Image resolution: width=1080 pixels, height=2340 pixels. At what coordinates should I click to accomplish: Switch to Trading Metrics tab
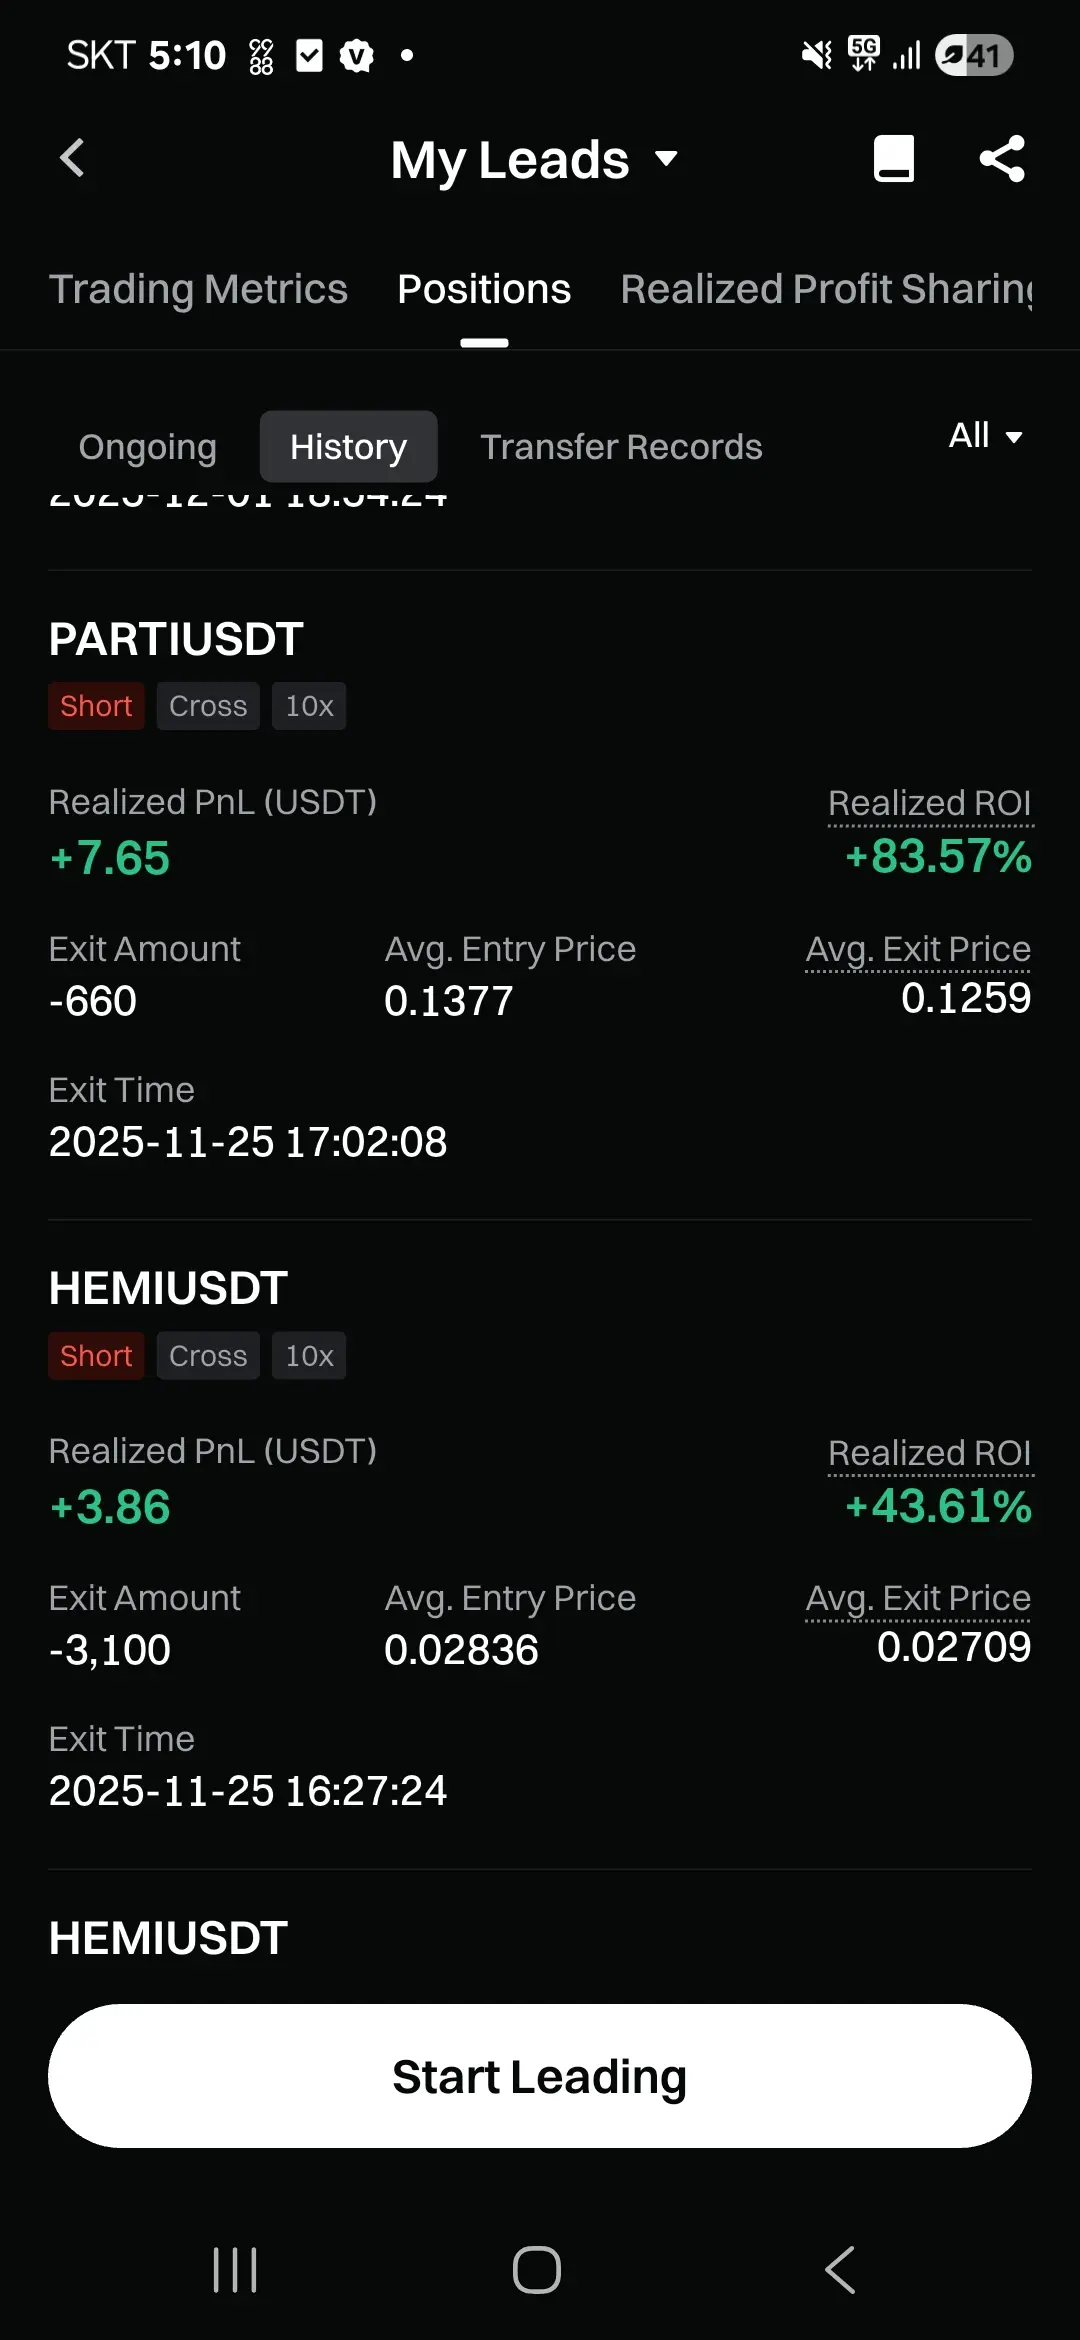pos(198,289)
